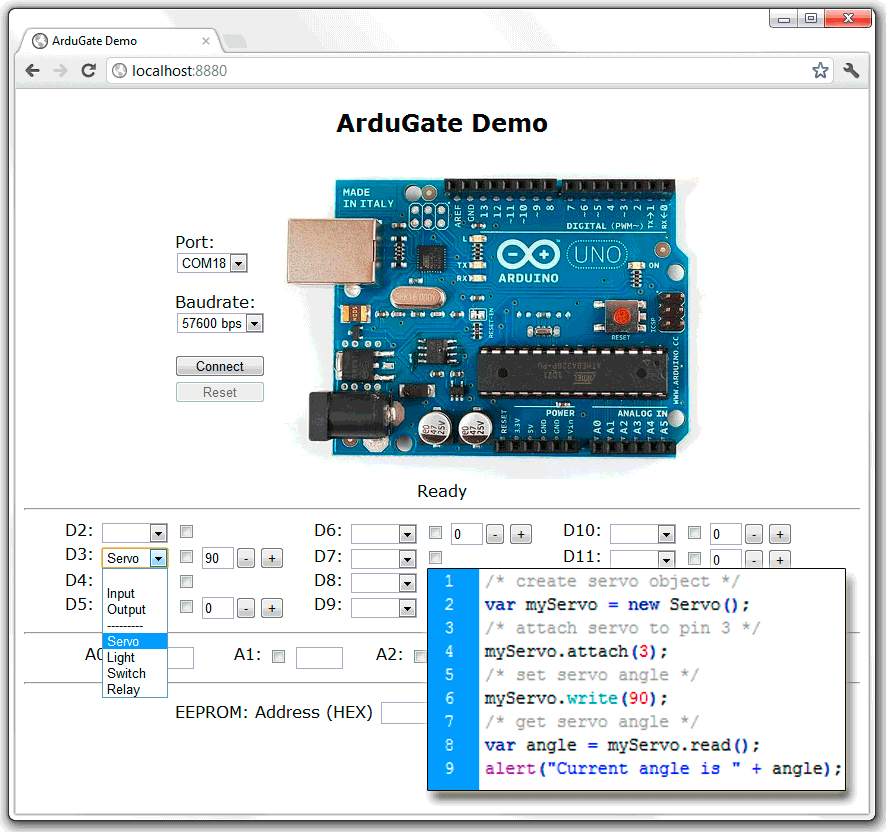
Task: Toggle the D10 checkbox
Action: coord(694,532)
